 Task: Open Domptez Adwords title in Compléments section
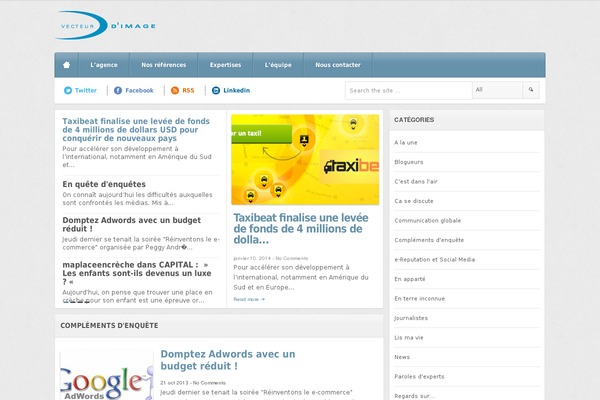pos(228,360)
